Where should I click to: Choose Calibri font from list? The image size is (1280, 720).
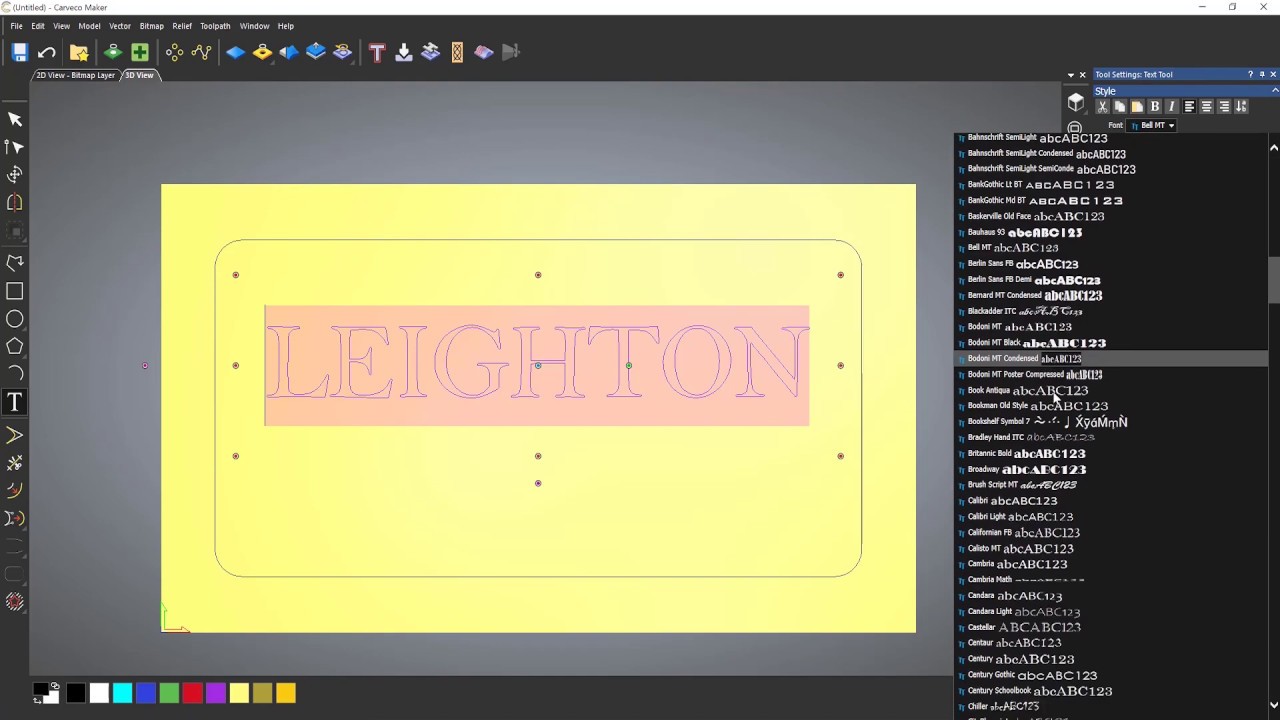point(1111,501)
